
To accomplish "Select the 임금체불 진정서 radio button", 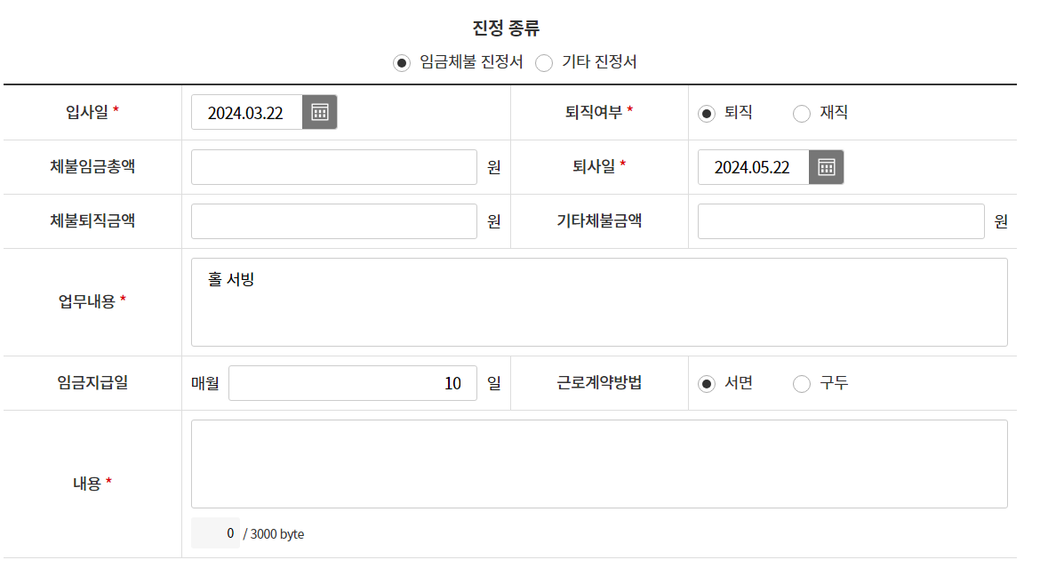I will (402, 63).
